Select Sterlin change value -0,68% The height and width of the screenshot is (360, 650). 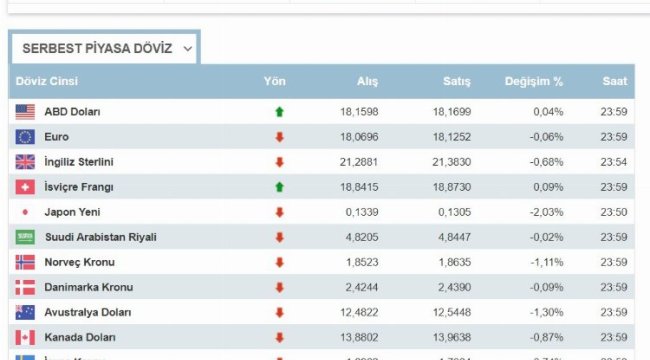click(x=546, y=162)
